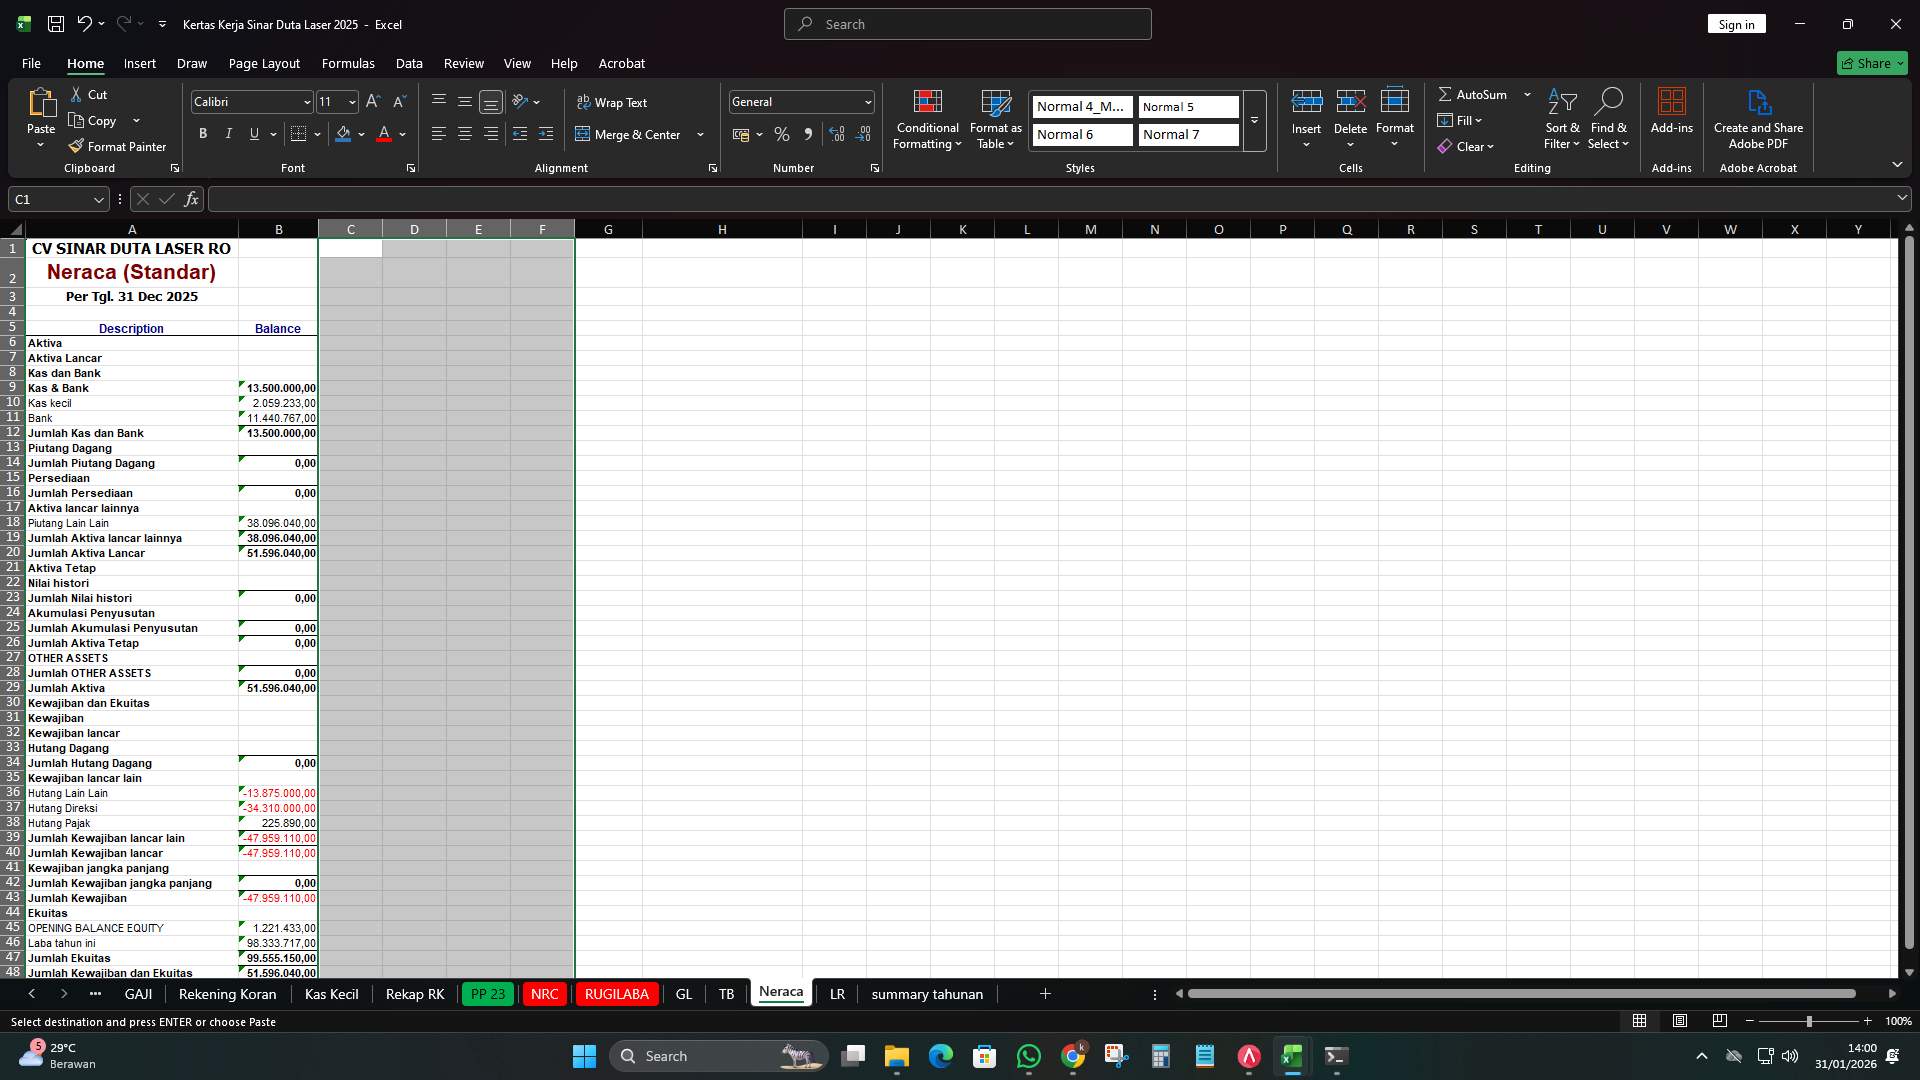
Task: Open the Sort & Filter menu
Action: 1562,120
